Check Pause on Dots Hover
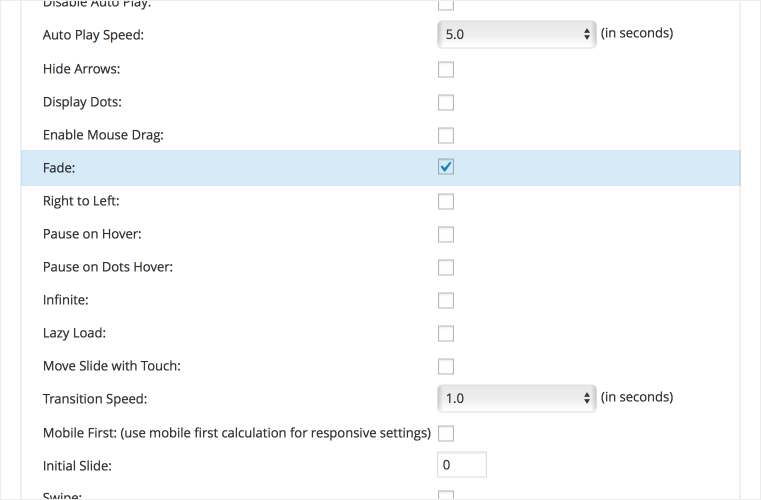Screen dimensions: 761x500 [446, 267]
